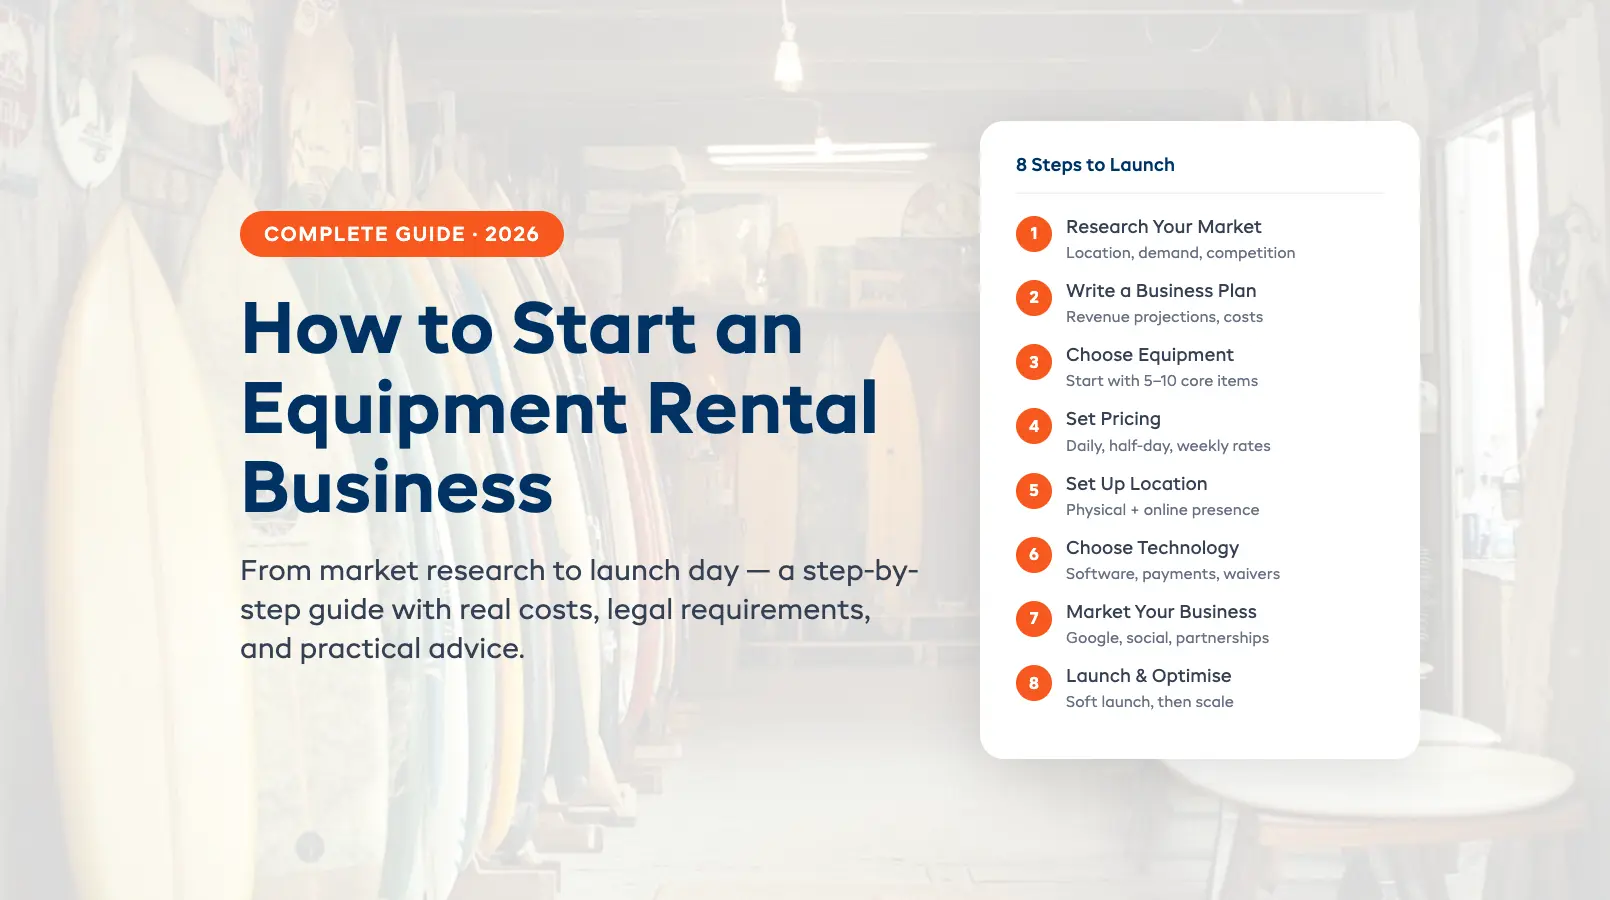Viewport: 1610px width, 900px height.
Task: Click the number 5 badge for Set Up Location
Action: (x=1033, y=491)
